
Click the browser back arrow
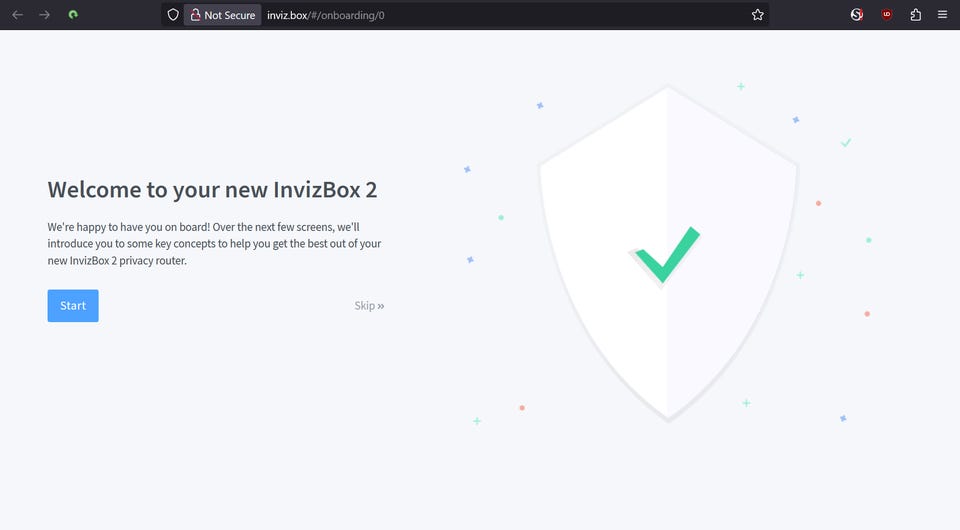point(17,15)
